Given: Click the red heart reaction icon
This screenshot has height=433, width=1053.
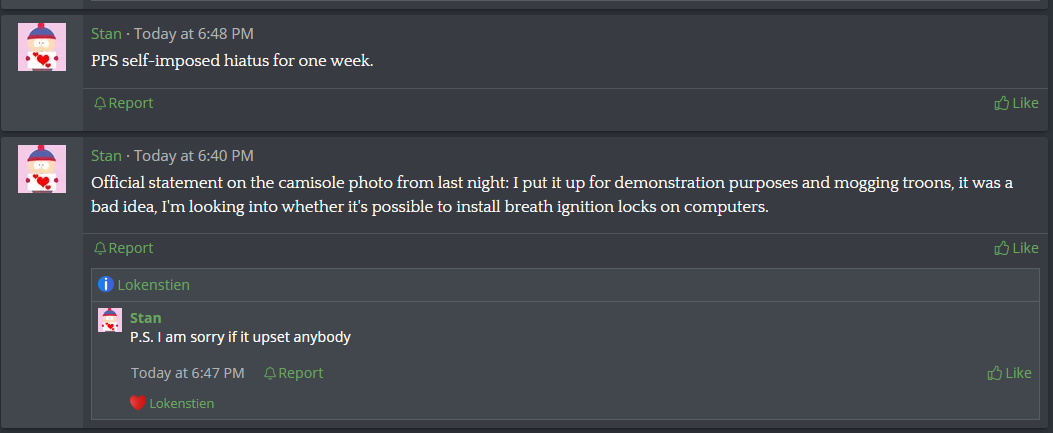Looking at the screenshot, I should coord(138,403).
